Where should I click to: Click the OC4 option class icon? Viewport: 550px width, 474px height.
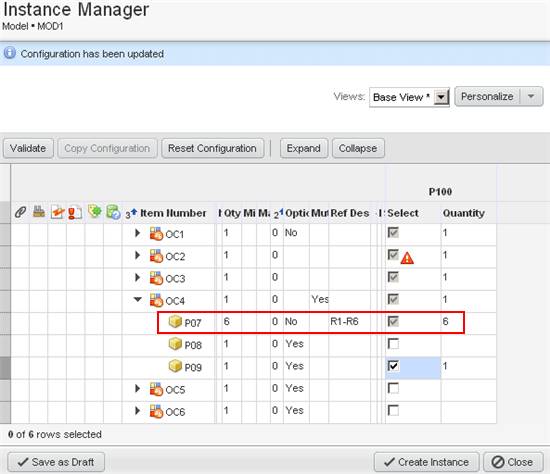coord(156,300)
